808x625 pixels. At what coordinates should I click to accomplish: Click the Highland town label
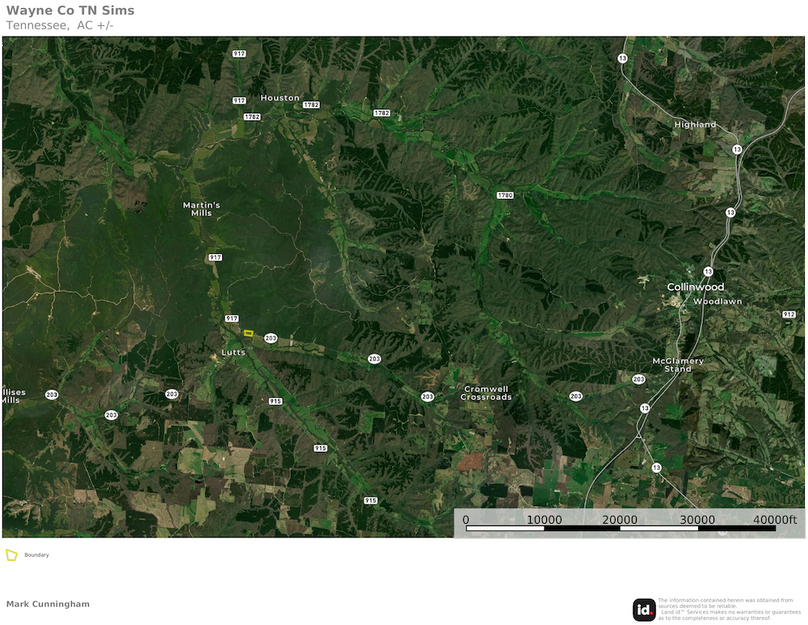click(695, 125)
